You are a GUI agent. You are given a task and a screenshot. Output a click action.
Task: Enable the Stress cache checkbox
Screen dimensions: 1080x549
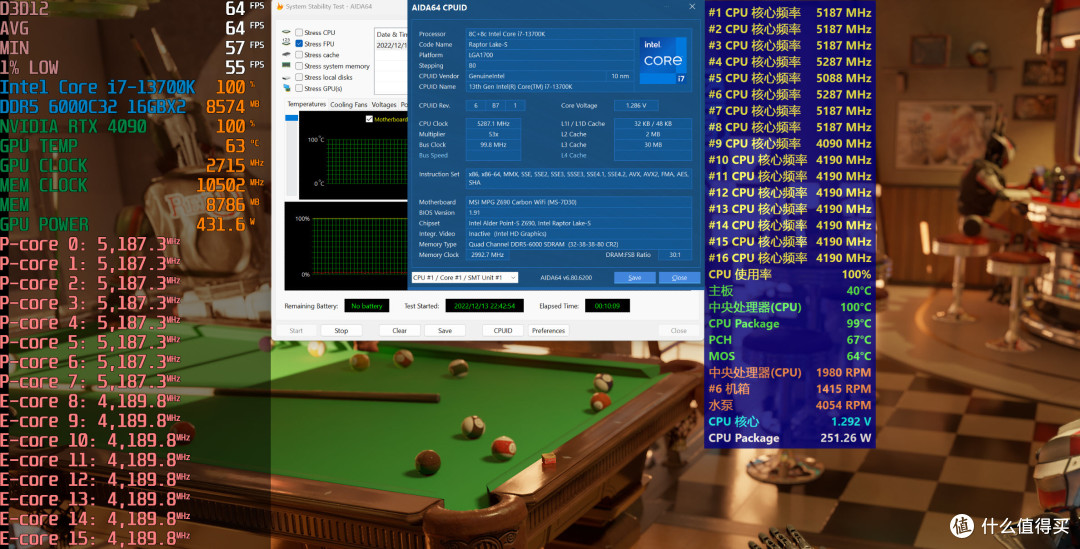click(x=299, y=54)
